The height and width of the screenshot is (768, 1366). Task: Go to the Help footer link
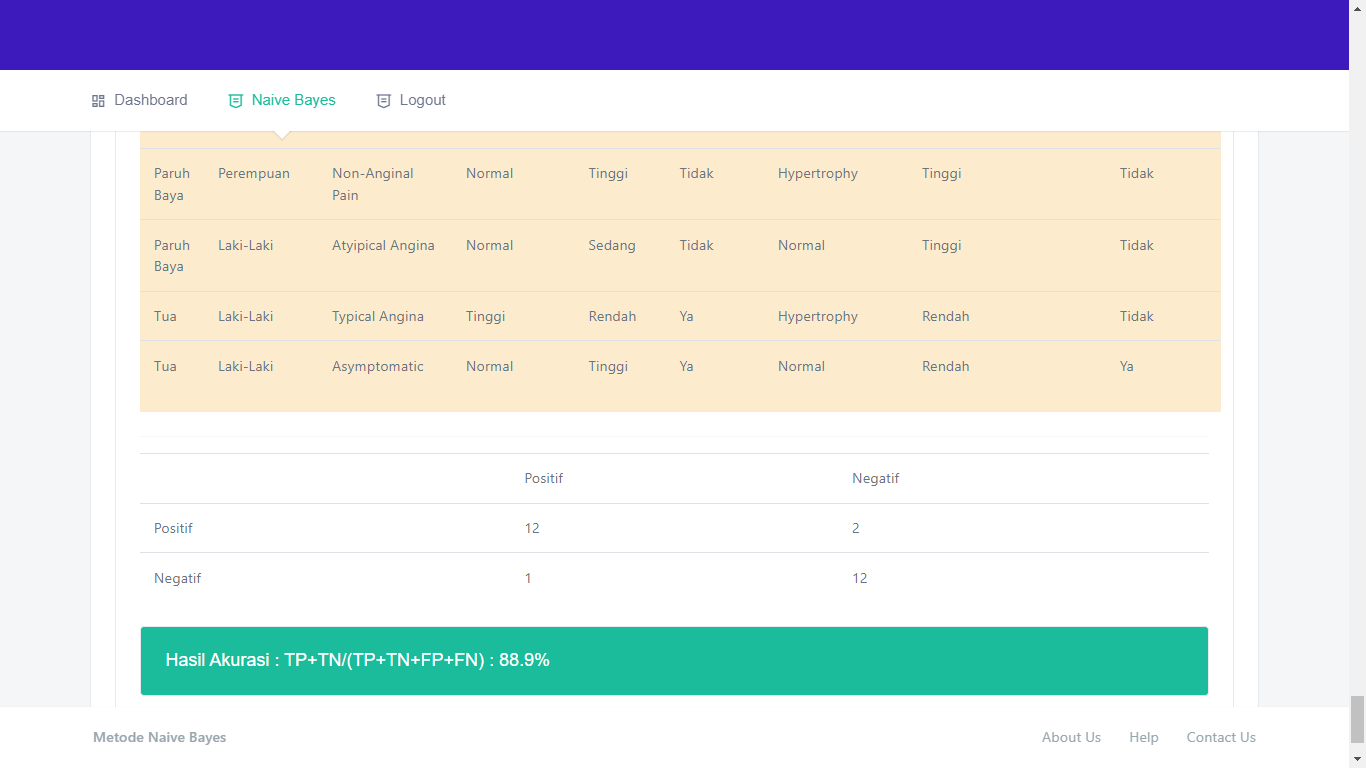[1143, 737]
